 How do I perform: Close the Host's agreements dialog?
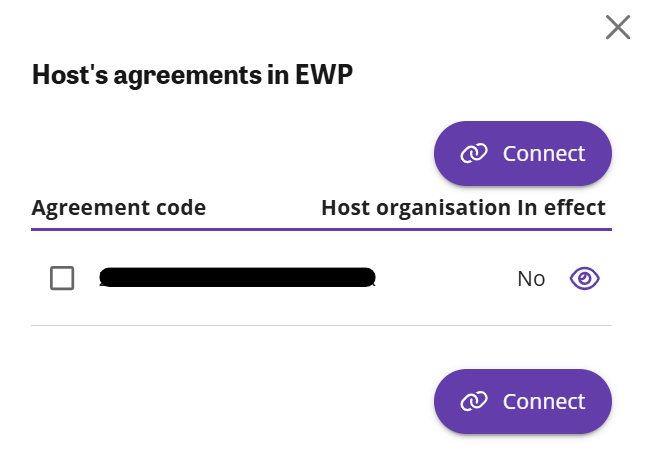618,28
